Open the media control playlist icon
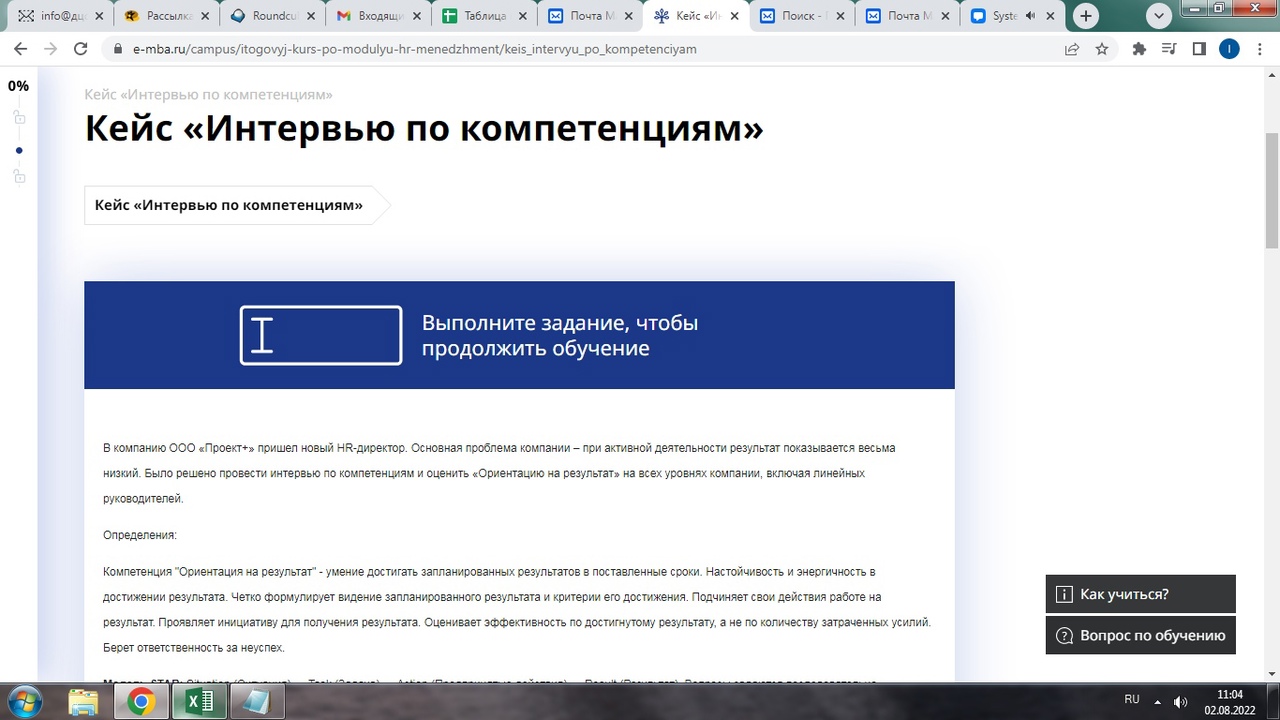 (1168, 49)
